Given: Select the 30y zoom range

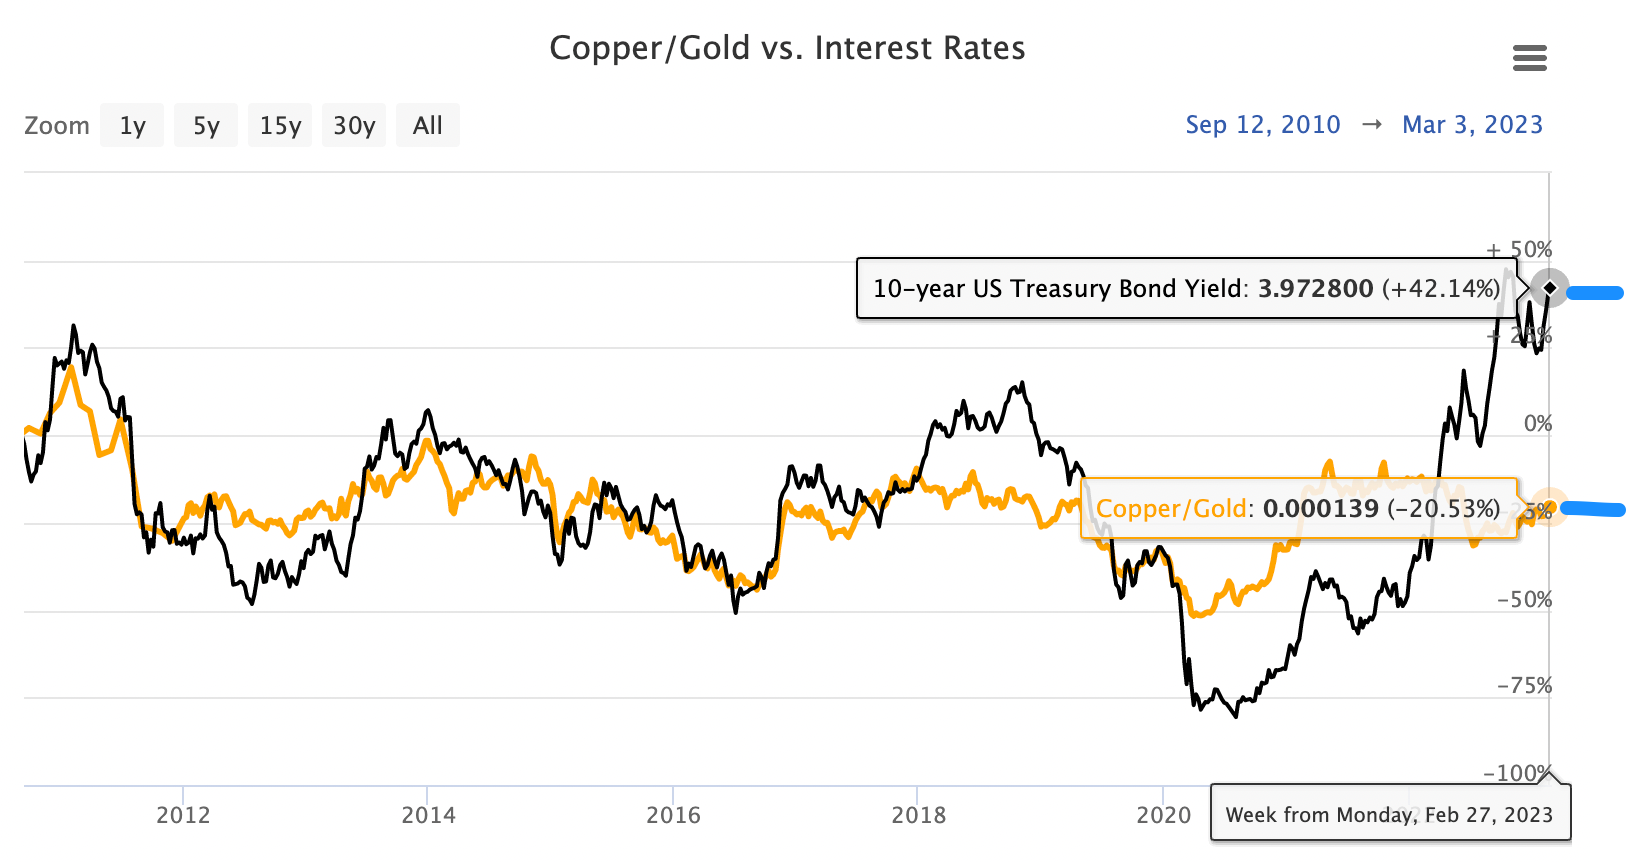Looking at the screenshot, I should point(354,126).
